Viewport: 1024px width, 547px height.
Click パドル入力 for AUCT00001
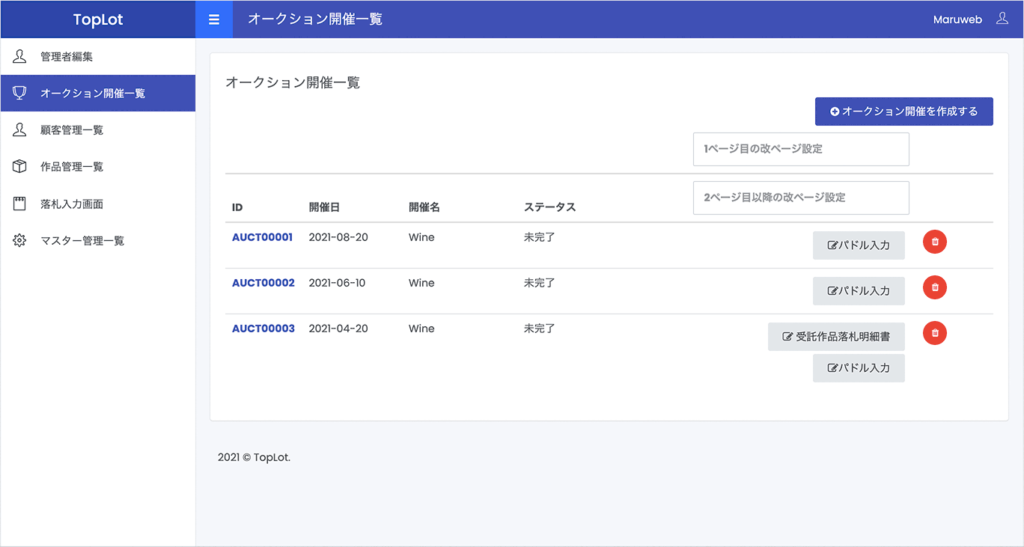859,245
